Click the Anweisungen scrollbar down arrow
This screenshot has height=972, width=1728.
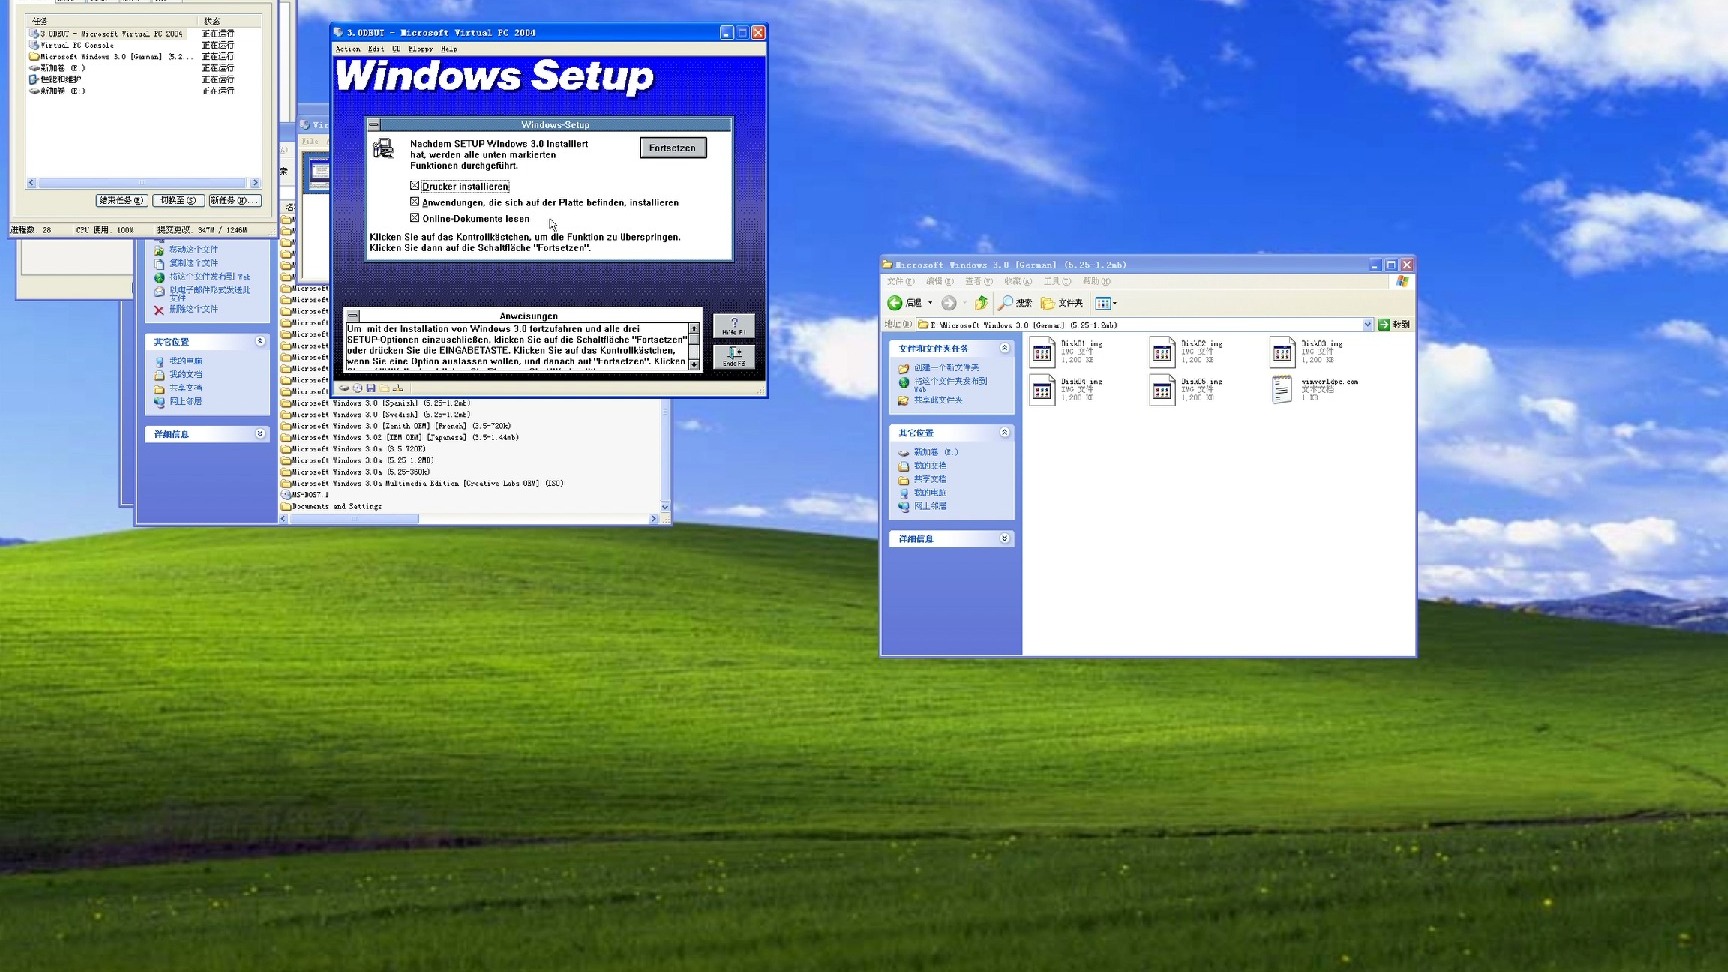[x=695, y=365]
